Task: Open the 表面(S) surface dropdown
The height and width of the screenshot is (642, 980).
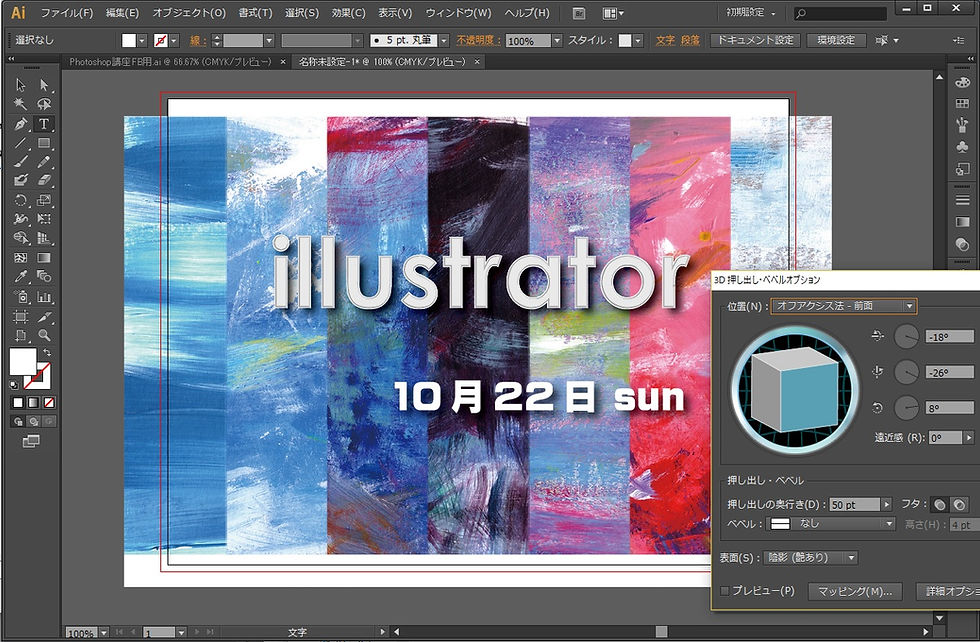Action: pyautogui.click(x=811, y=558)
